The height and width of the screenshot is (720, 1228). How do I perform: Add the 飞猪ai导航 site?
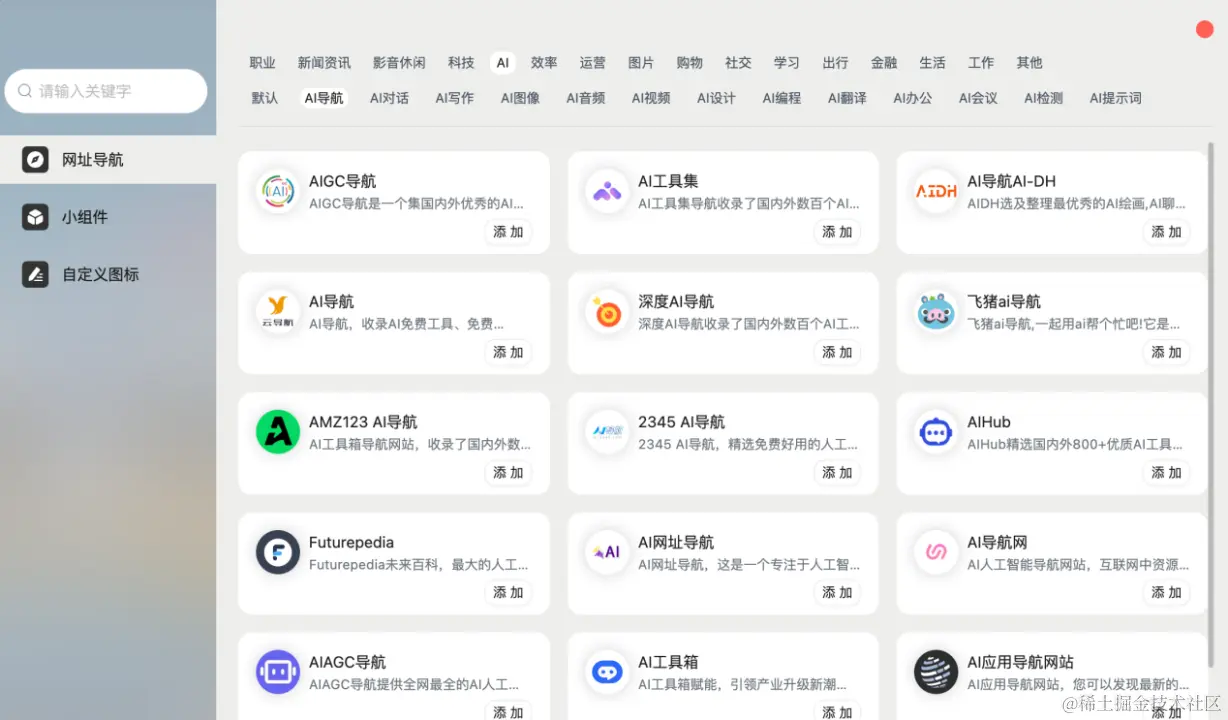[x=1166, y=352]
